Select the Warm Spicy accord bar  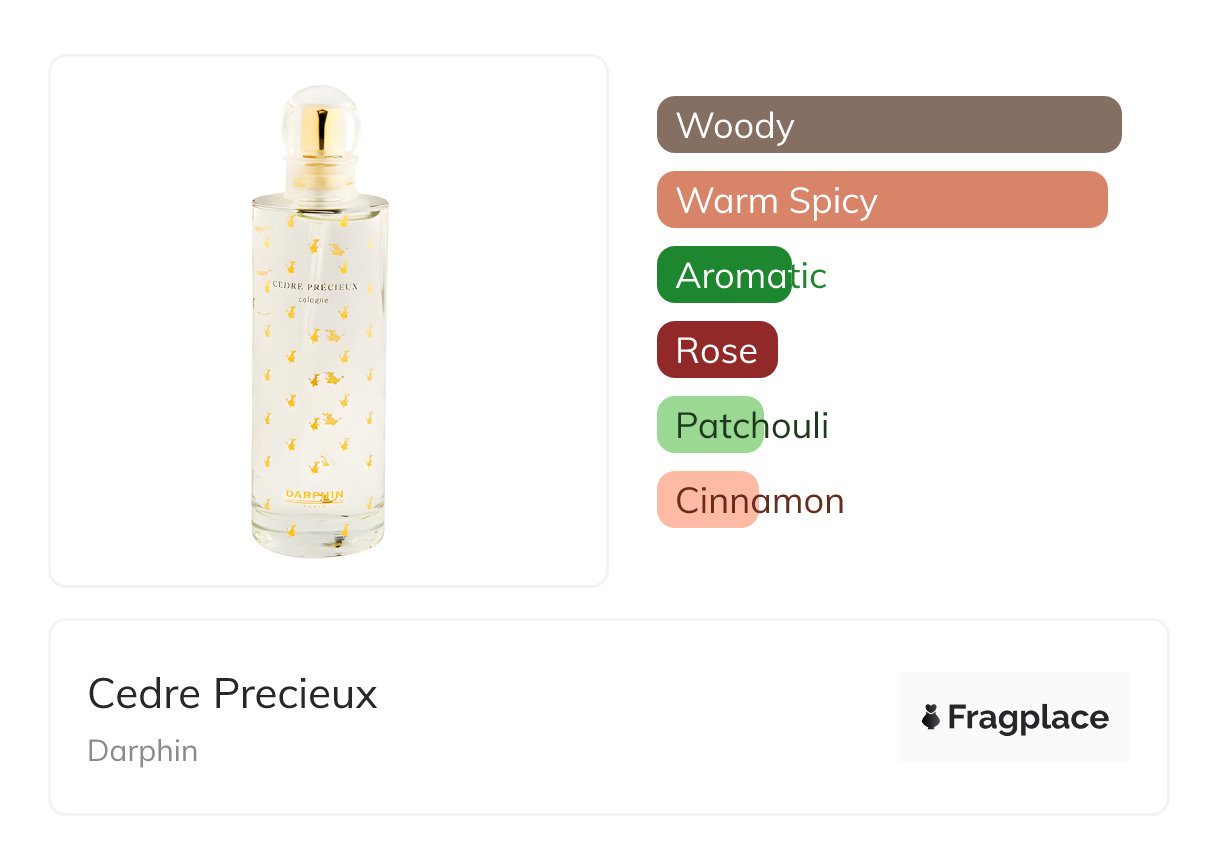(881, 200)
